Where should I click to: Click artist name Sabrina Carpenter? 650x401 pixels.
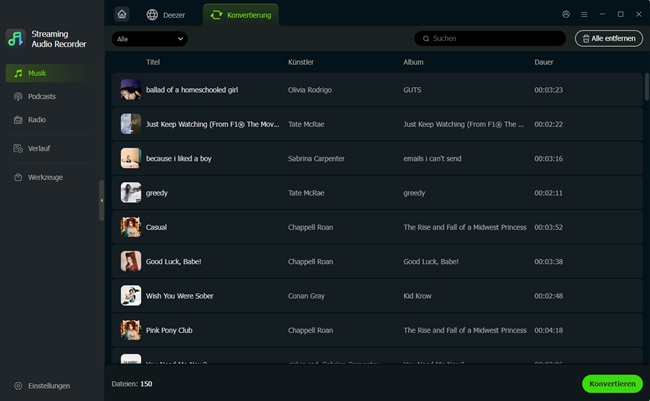point(316,158)
